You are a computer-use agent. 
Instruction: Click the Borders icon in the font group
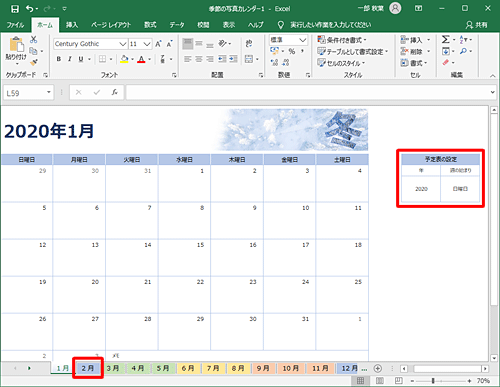(103, 59)
